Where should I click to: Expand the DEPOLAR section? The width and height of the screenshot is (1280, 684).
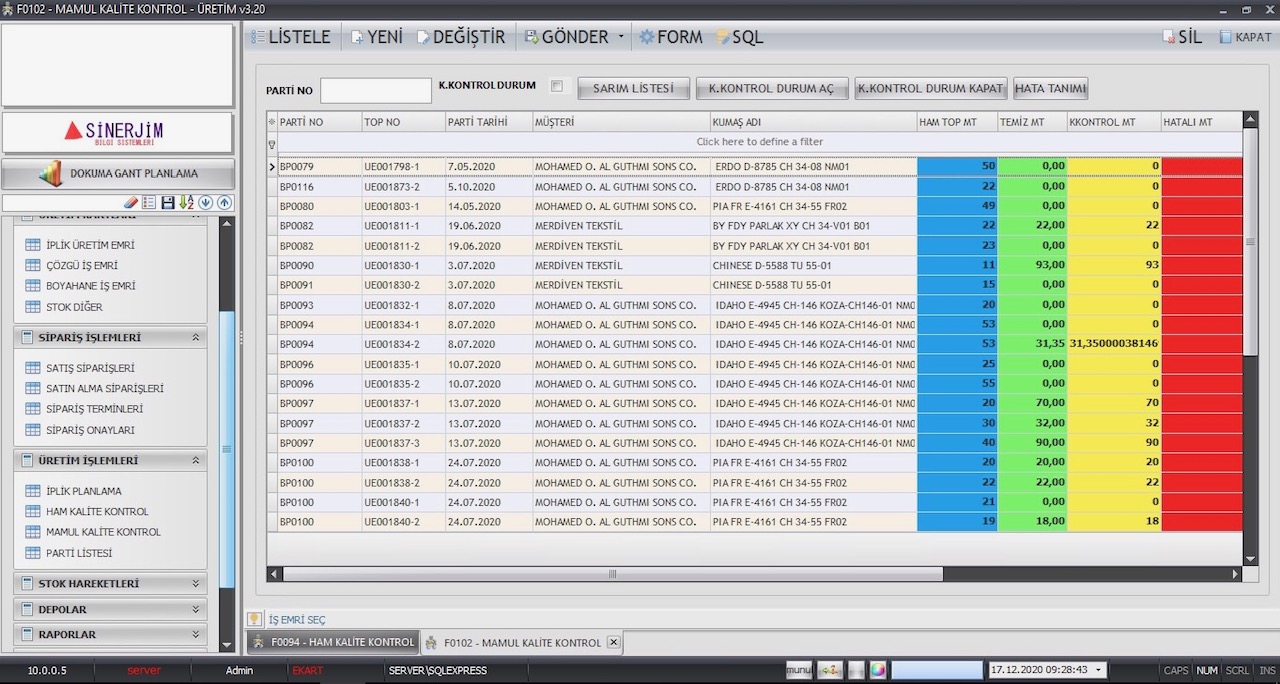pos(196,609)
